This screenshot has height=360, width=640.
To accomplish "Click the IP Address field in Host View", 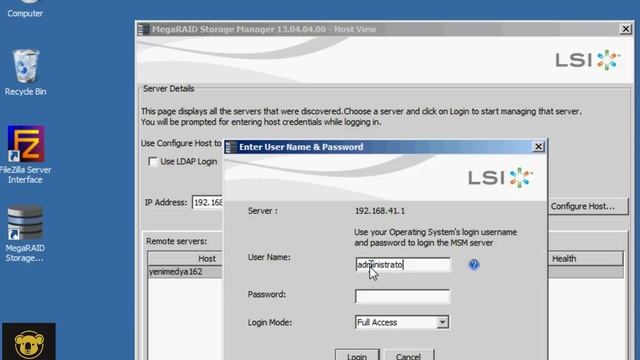I will (x=208, y=202).
